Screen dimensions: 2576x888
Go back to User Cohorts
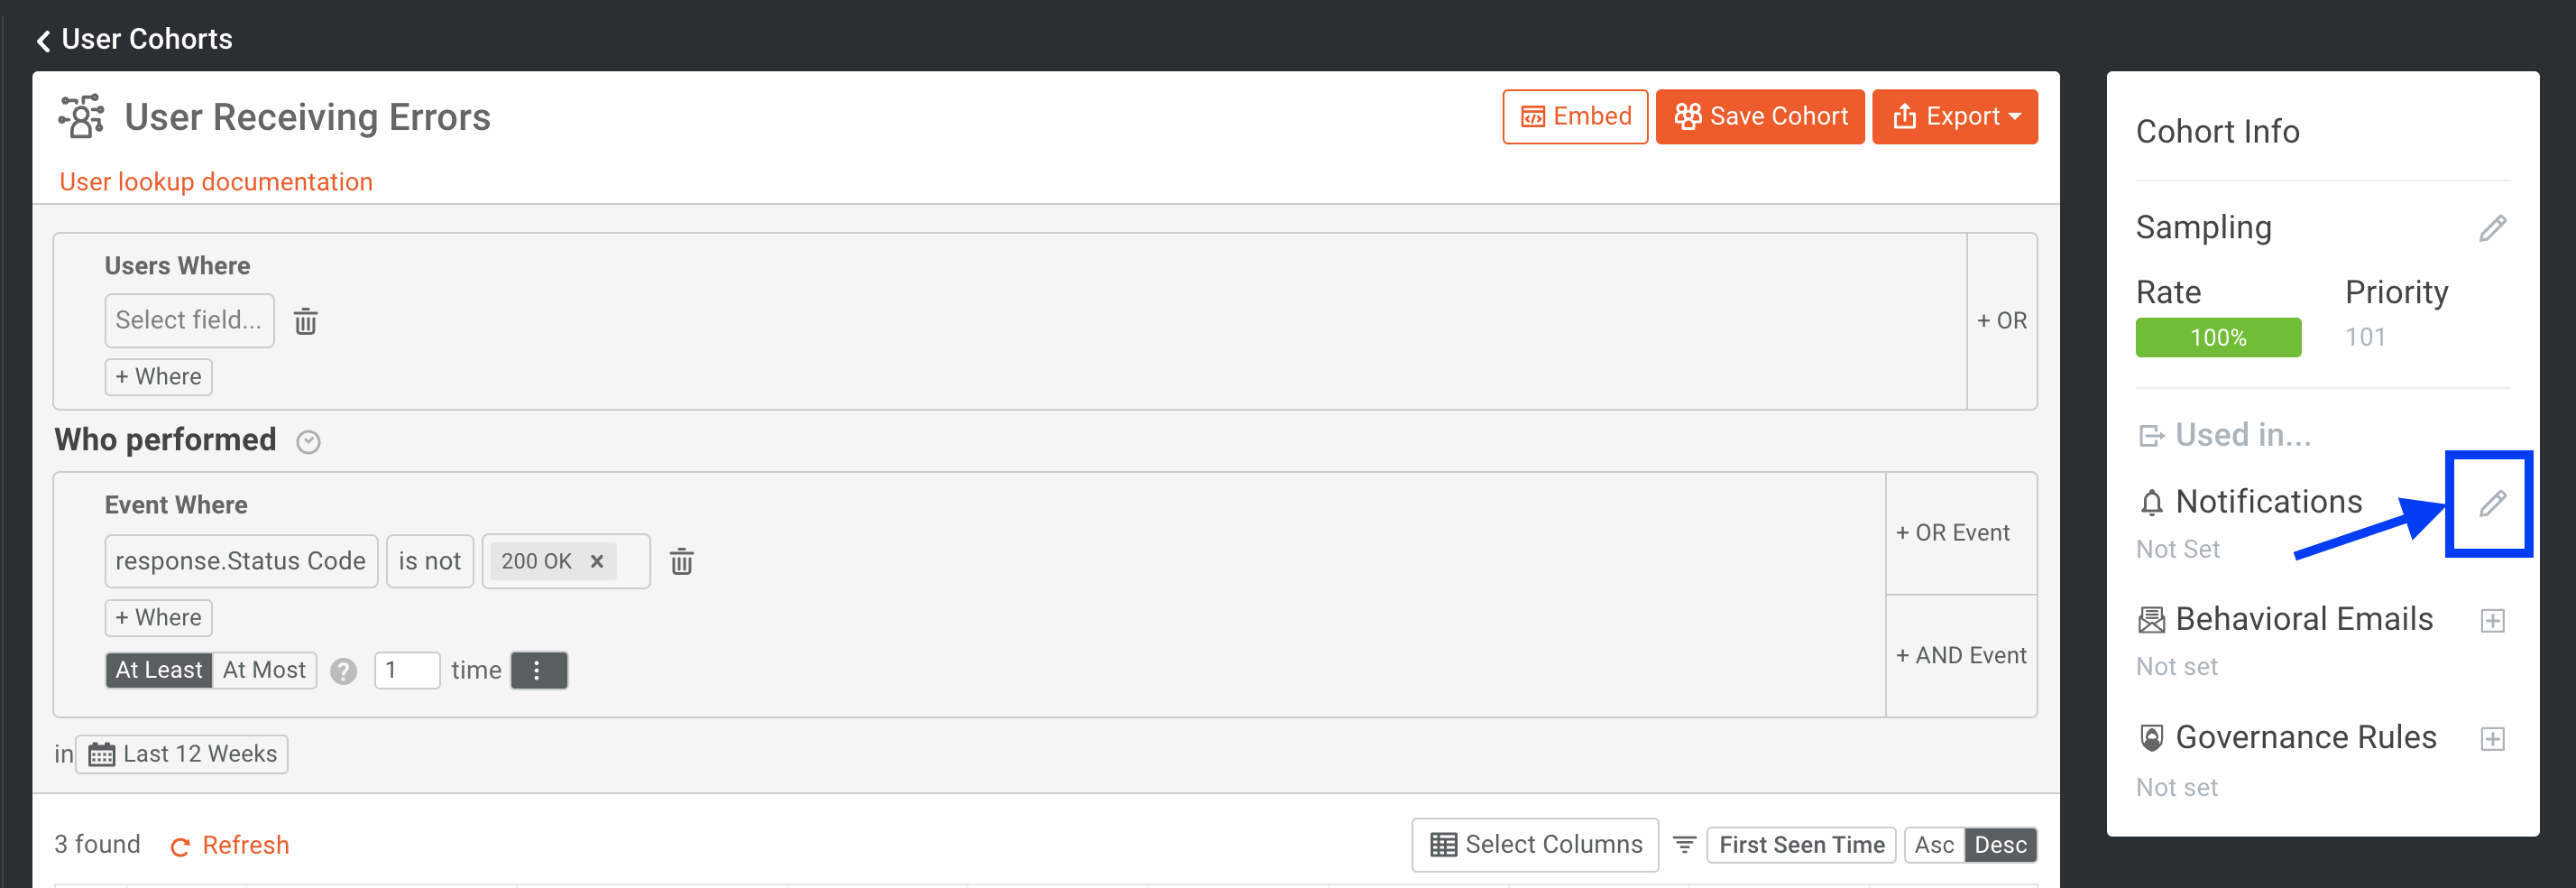click(x=134, y=39)
